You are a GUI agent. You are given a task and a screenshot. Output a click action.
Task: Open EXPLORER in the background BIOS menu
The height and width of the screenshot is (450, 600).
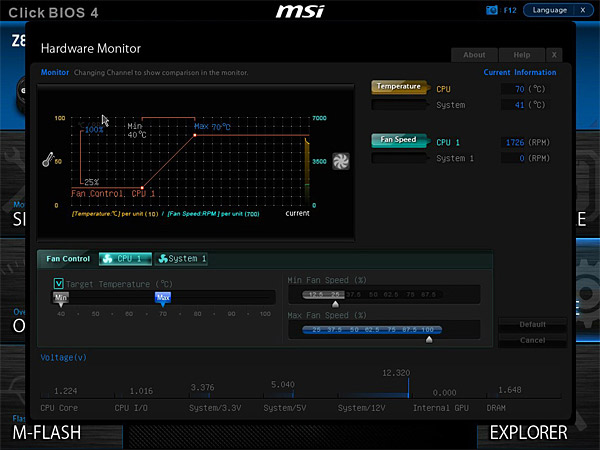pos(528,433)
